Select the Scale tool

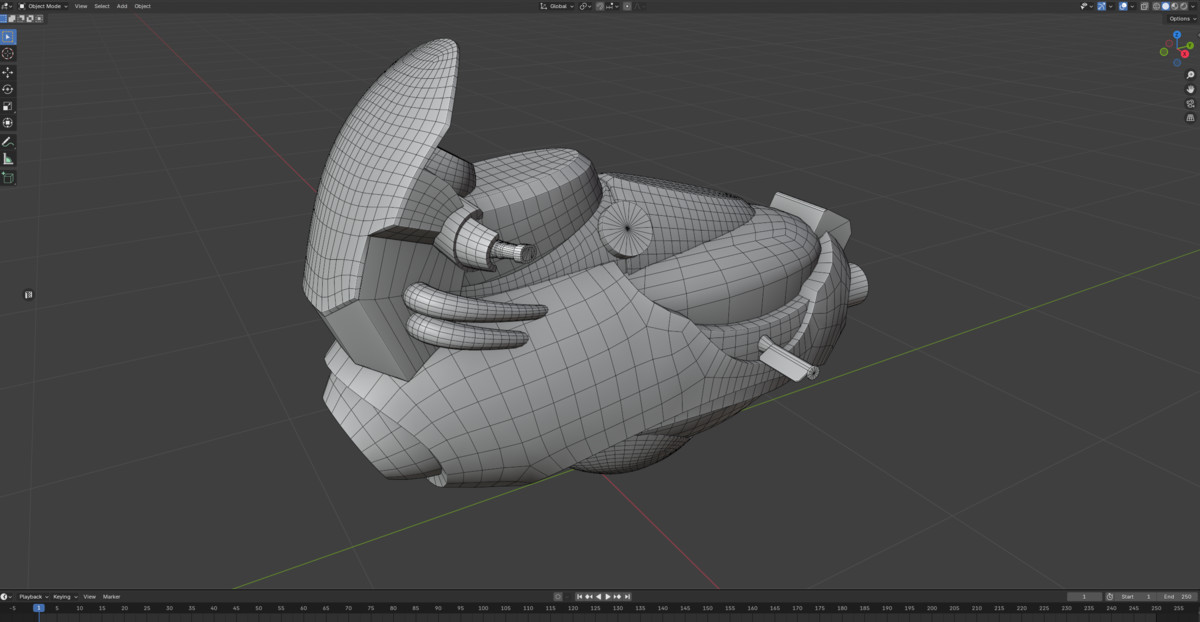pyautogui.click(x=7, y=107)
